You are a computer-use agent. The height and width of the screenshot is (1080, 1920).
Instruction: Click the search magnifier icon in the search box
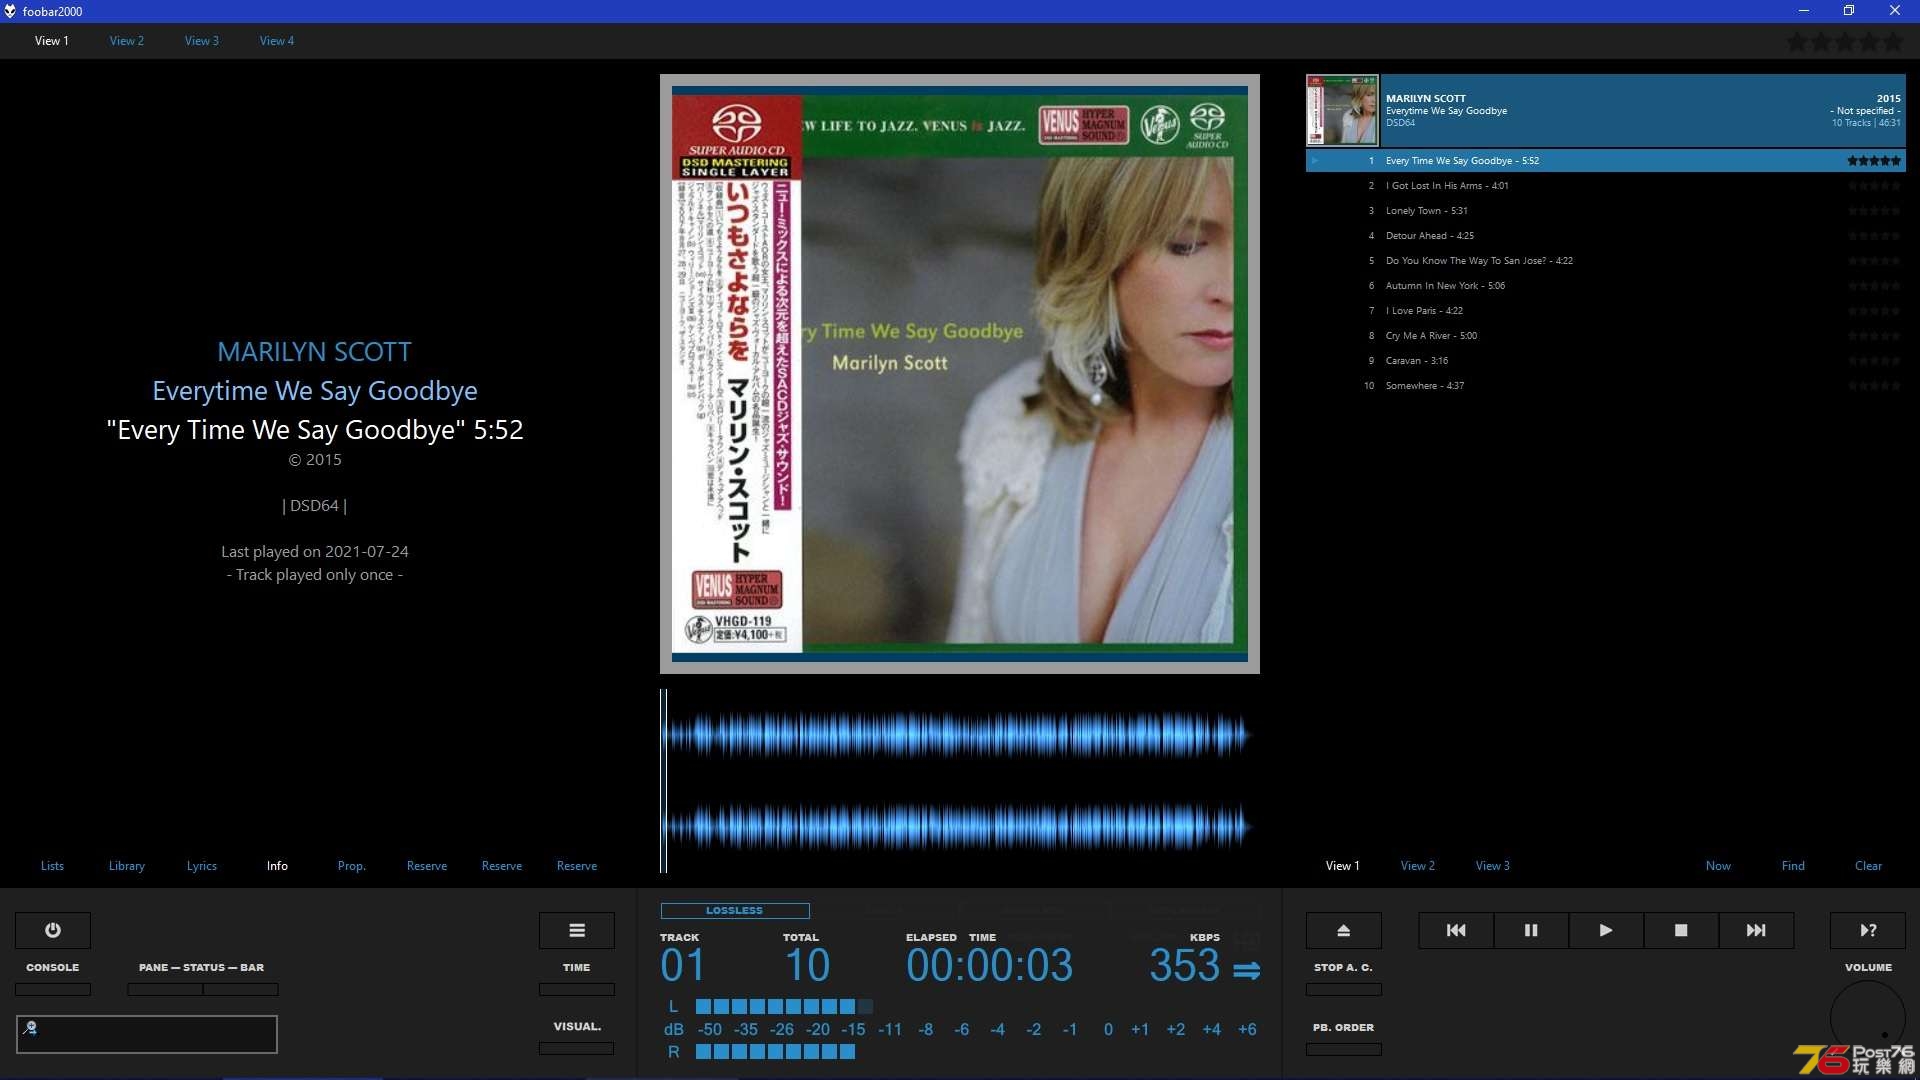click(x=30, y=1027)
